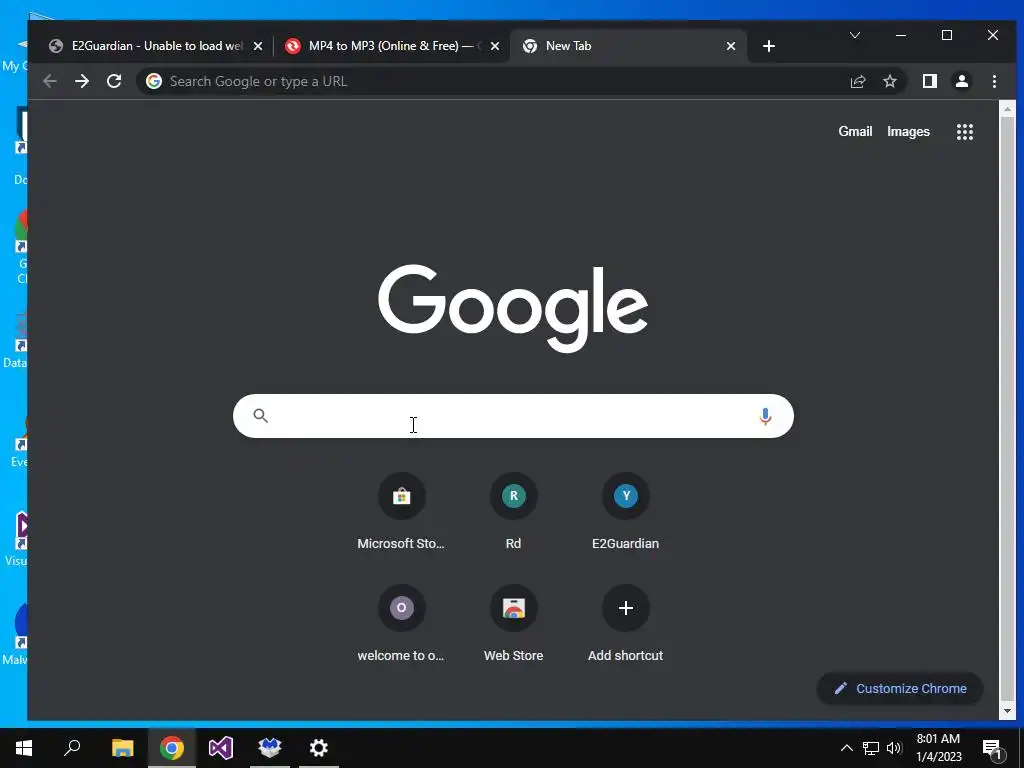Screen dimensions: 1024x768
Task: Open the E2Guardian shortcut tile
Action: 626,511
